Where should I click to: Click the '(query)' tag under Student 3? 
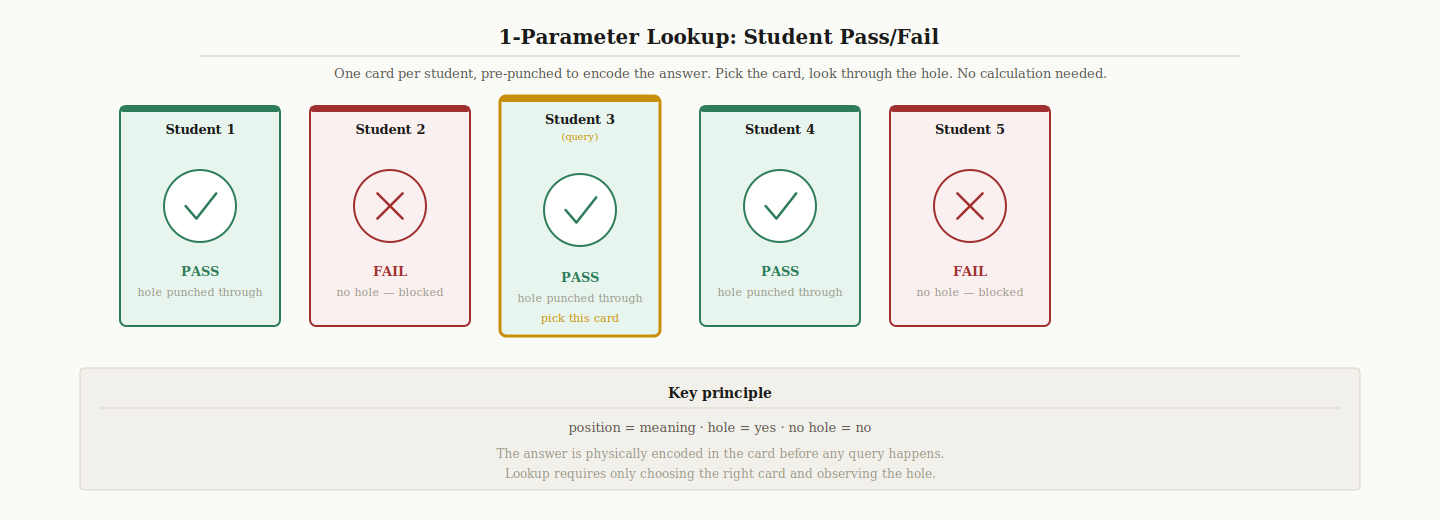580,137
